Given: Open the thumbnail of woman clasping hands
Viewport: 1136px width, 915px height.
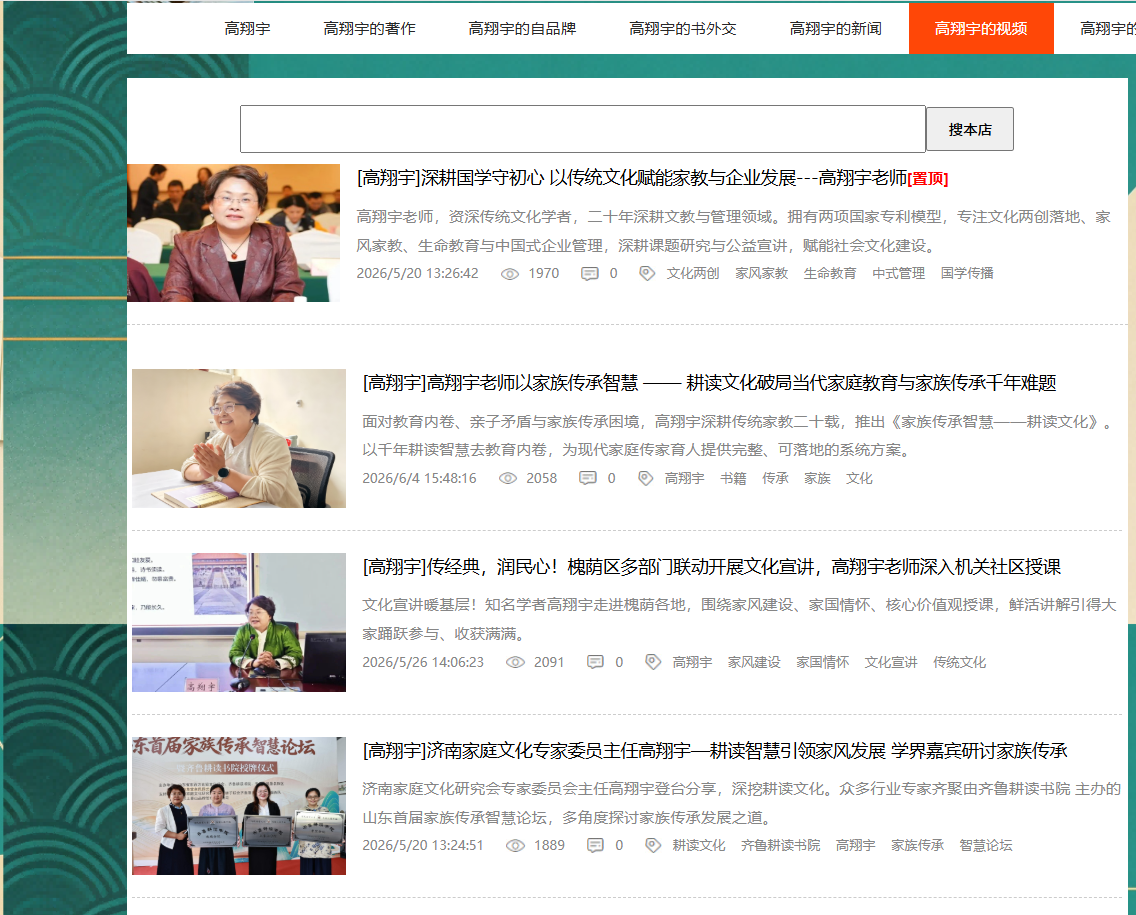Looking at the screenshot, I should [x=239, y=438].
